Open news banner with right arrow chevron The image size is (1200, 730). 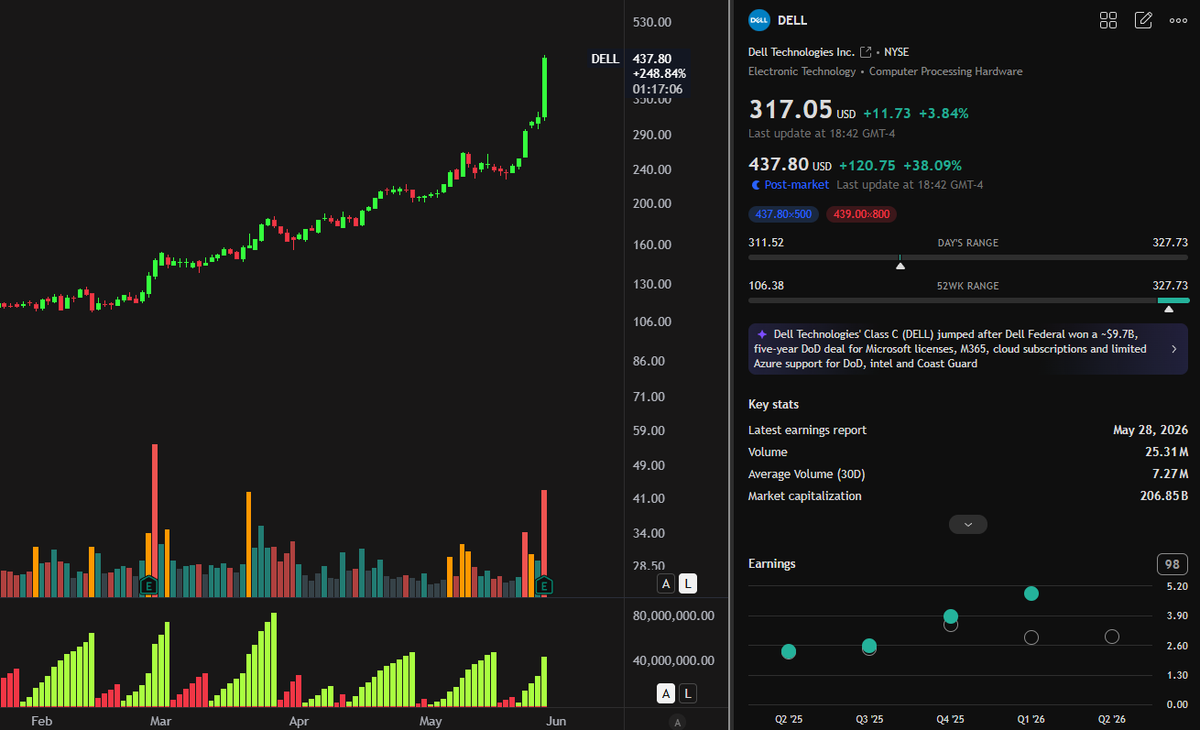(x=1173, y=349)
